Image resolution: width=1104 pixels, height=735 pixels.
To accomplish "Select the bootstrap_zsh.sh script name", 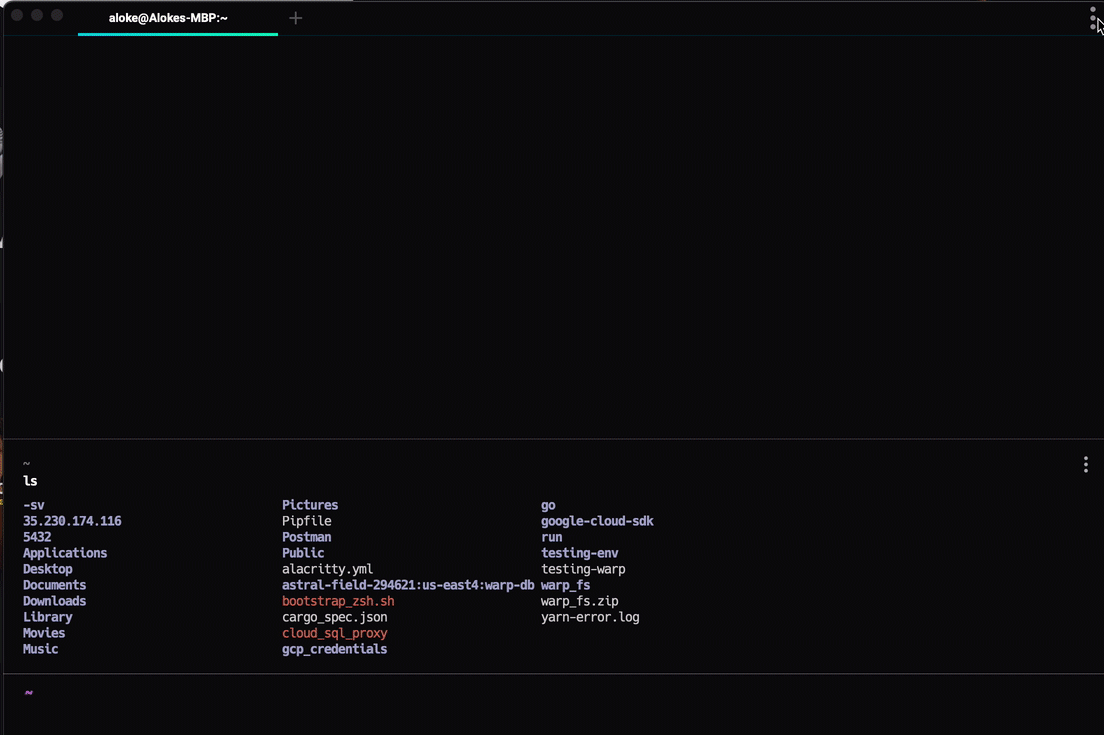I will pos(336,601).
